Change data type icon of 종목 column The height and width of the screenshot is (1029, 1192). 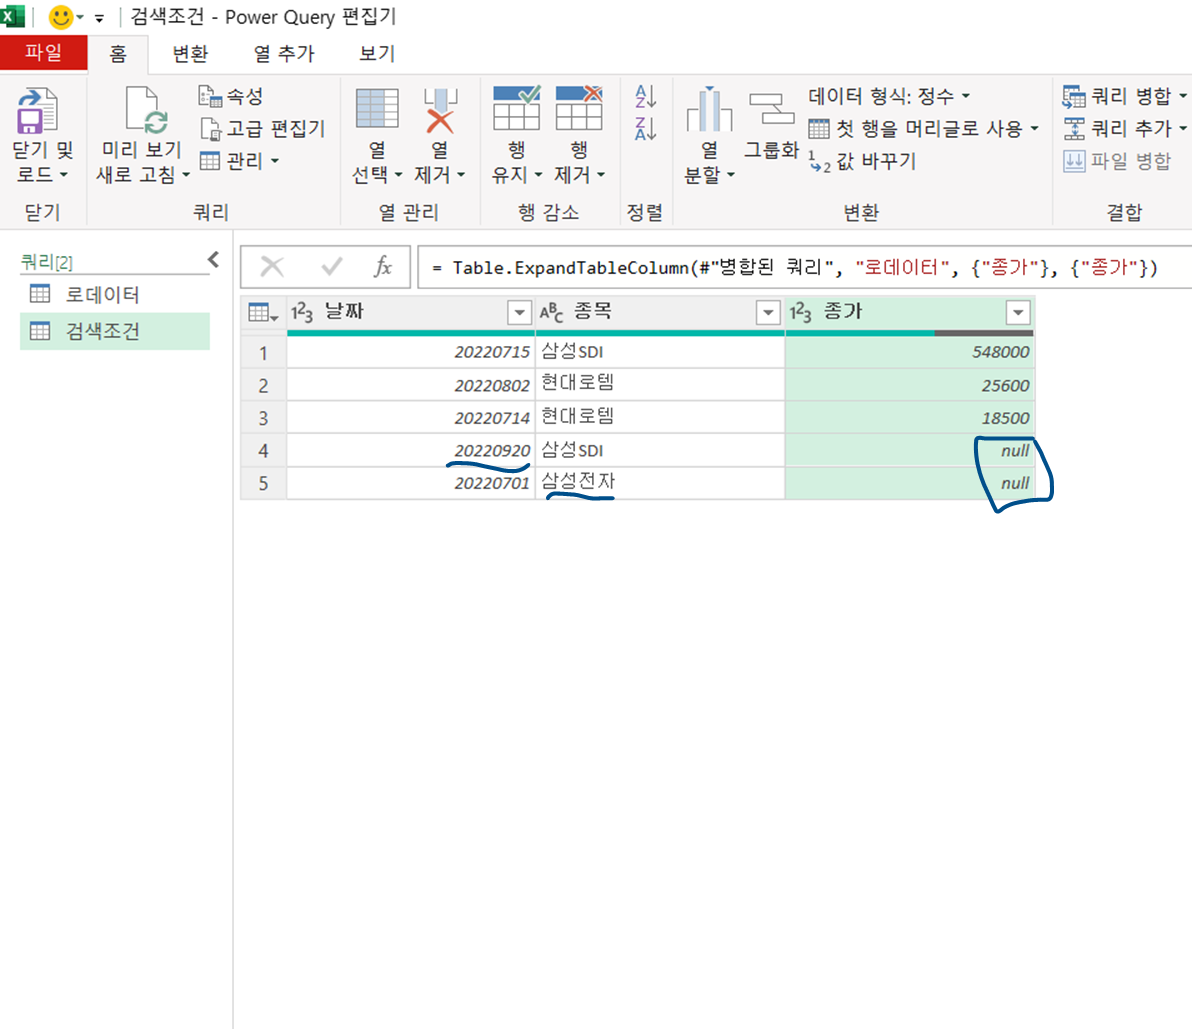(x=551, y=312)
